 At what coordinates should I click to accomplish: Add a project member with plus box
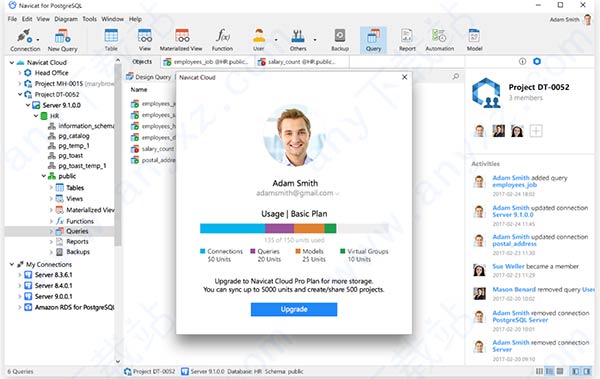click(x=536, y=131)
